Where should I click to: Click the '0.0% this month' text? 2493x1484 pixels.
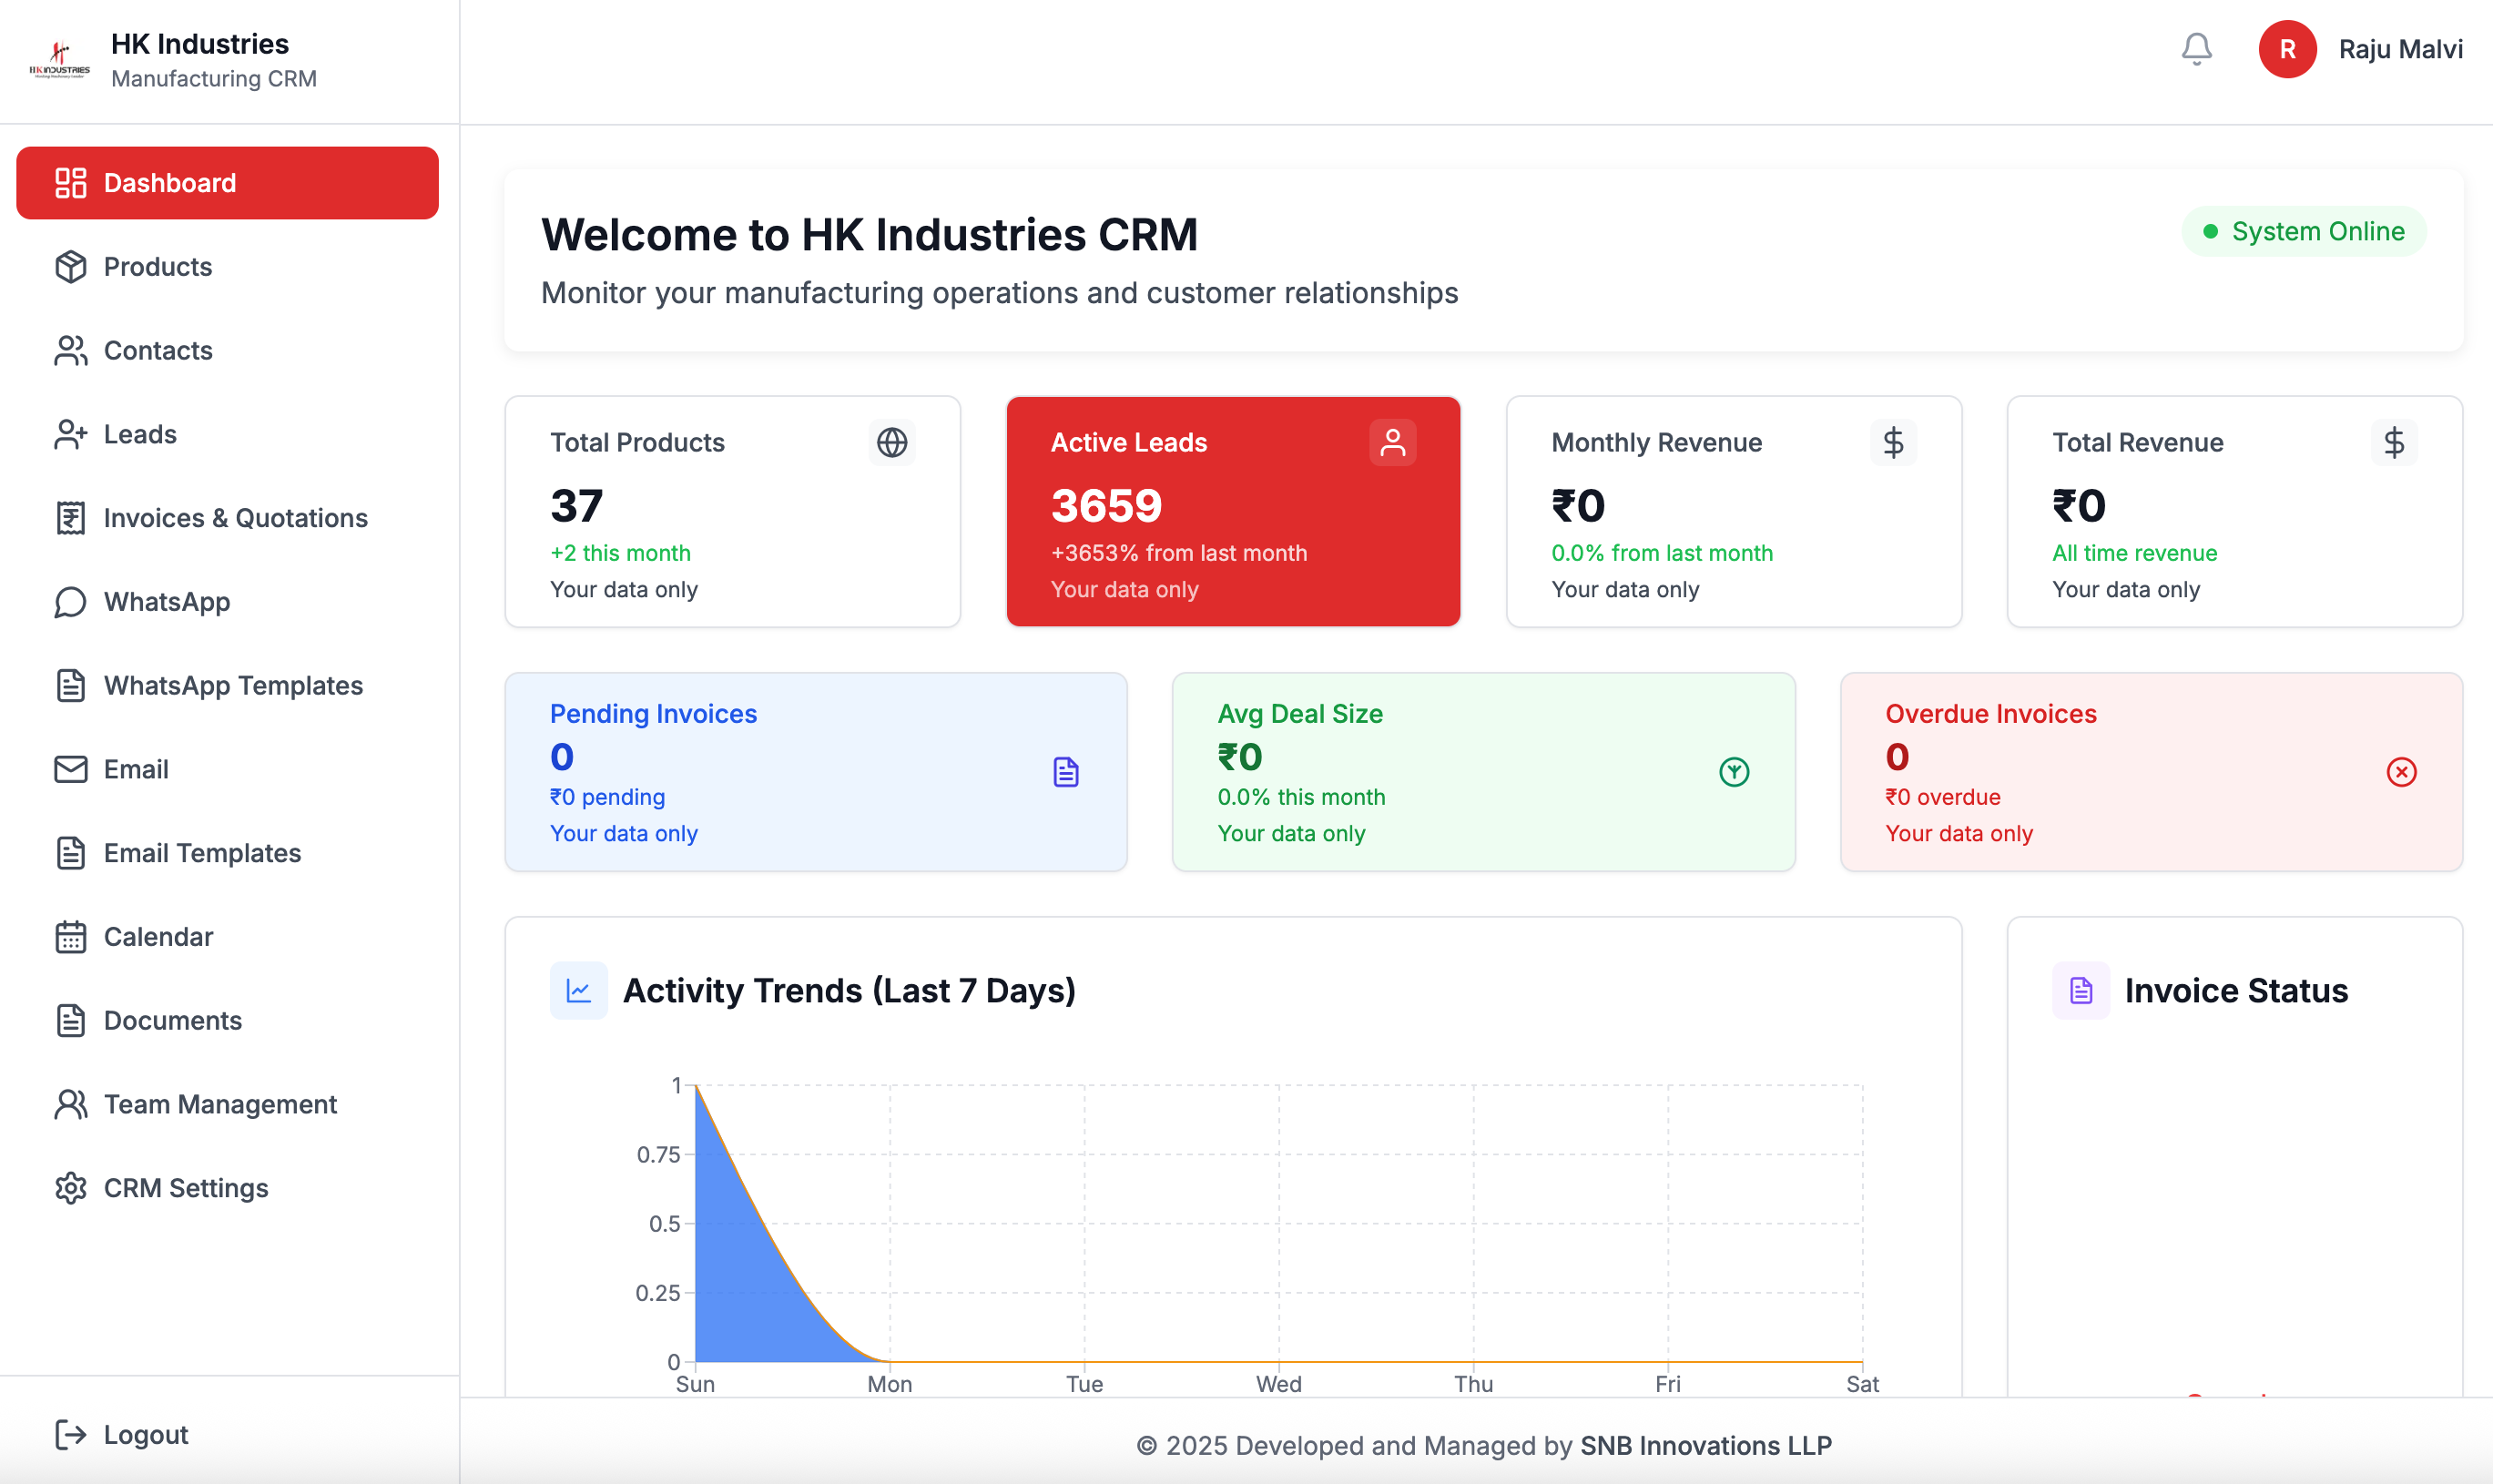[1301, 797]
